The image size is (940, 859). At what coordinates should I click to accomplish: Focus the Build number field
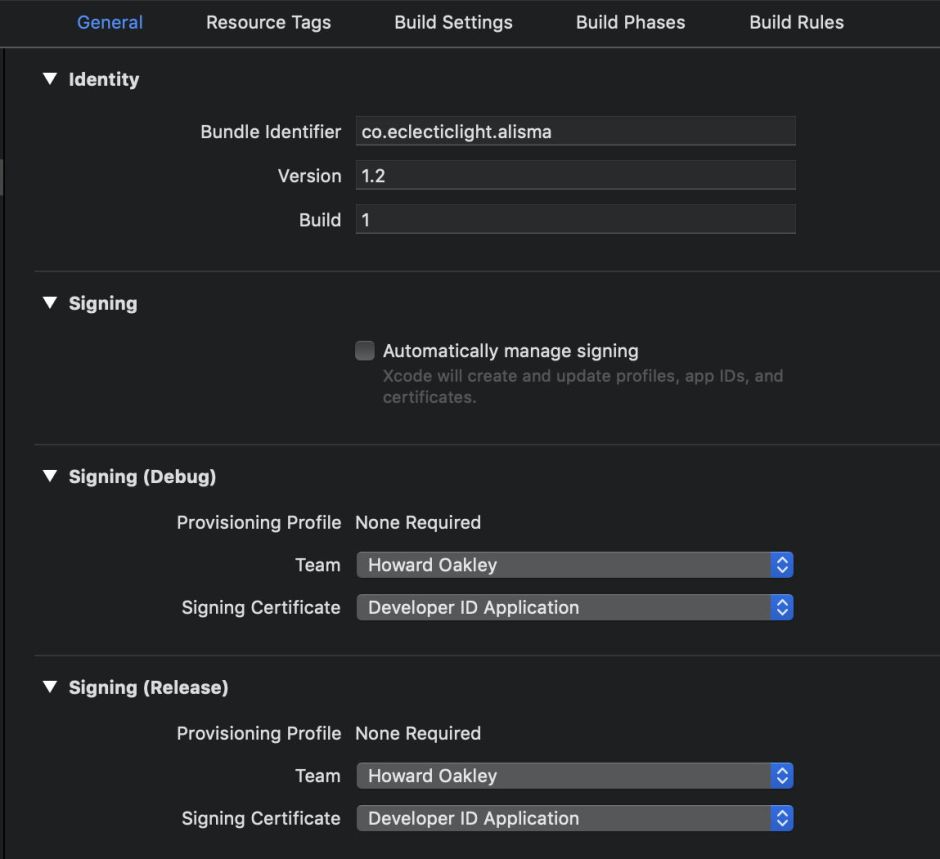(575, 220)
